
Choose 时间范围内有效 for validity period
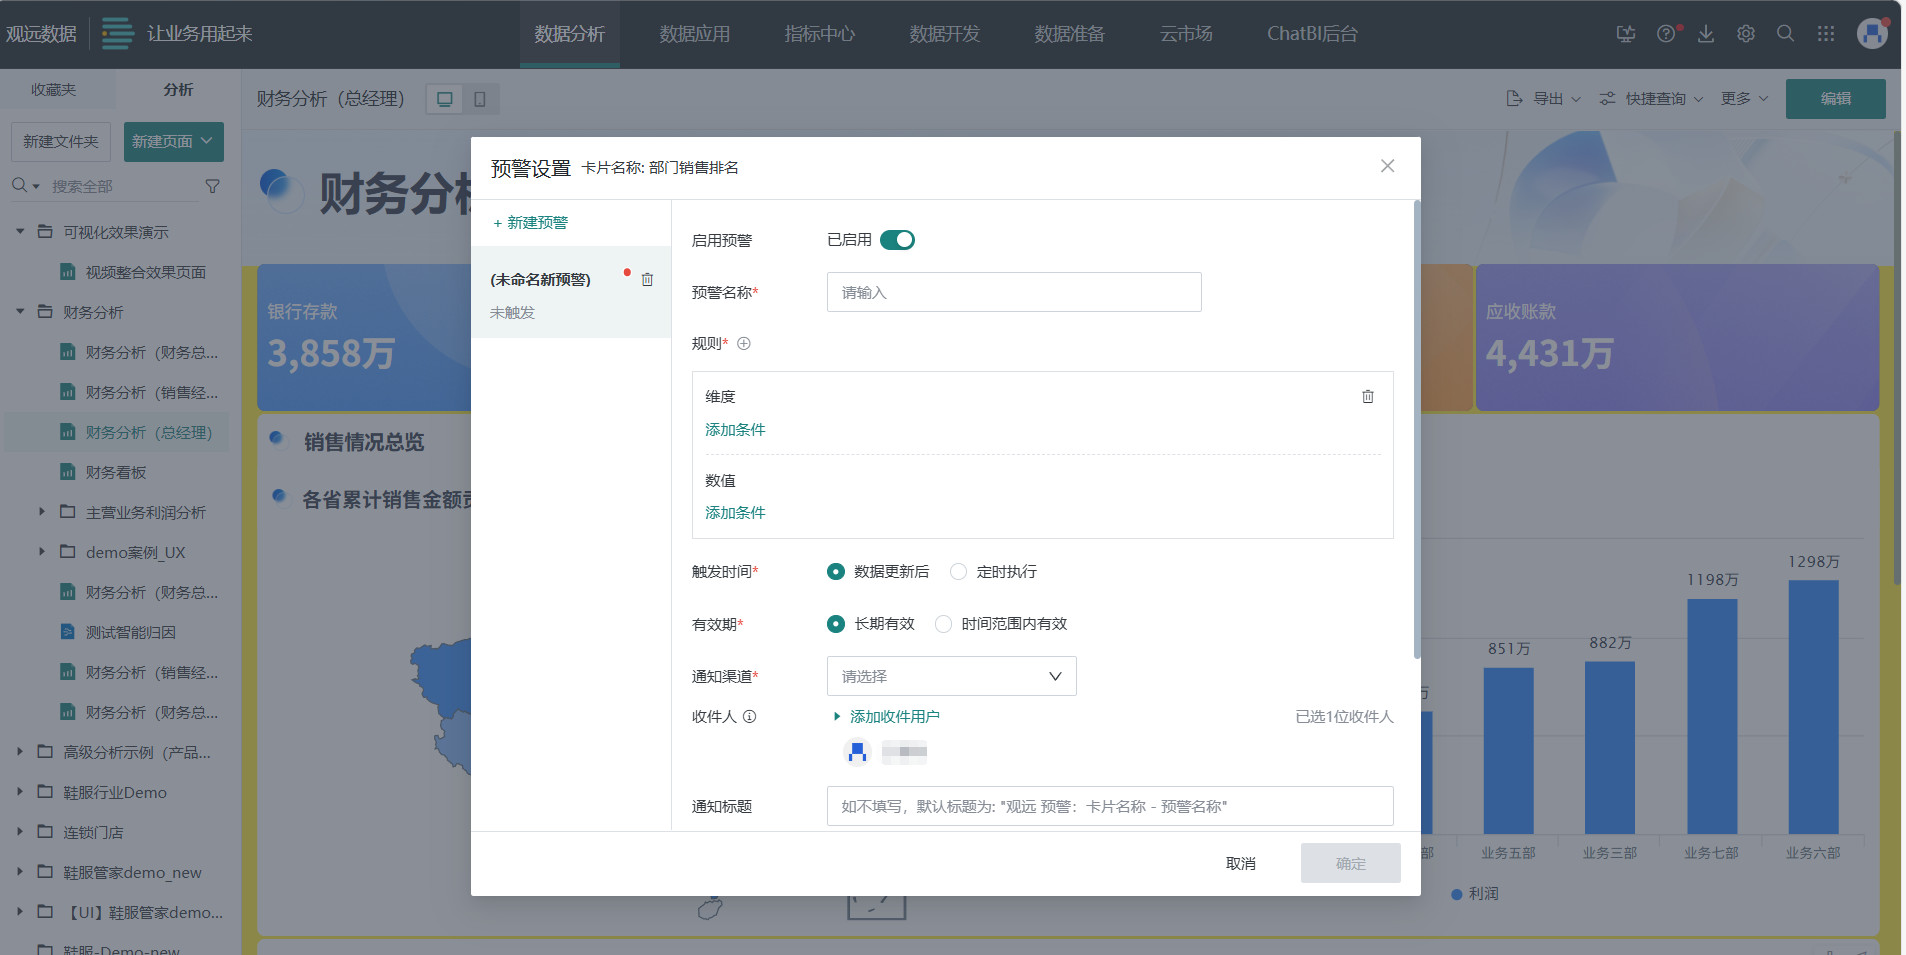pos(944,623)
